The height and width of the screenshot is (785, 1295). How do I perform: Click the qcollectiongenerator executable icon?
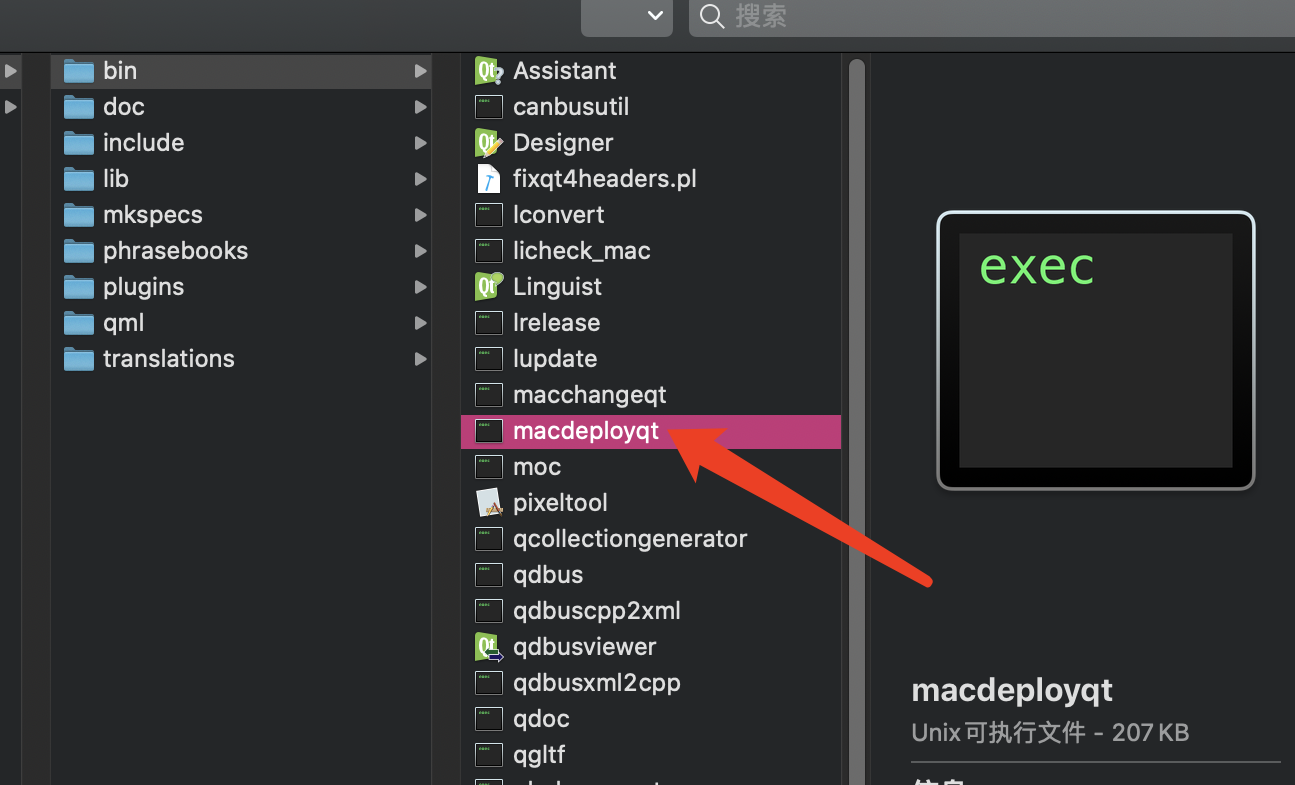click(488, 539)
